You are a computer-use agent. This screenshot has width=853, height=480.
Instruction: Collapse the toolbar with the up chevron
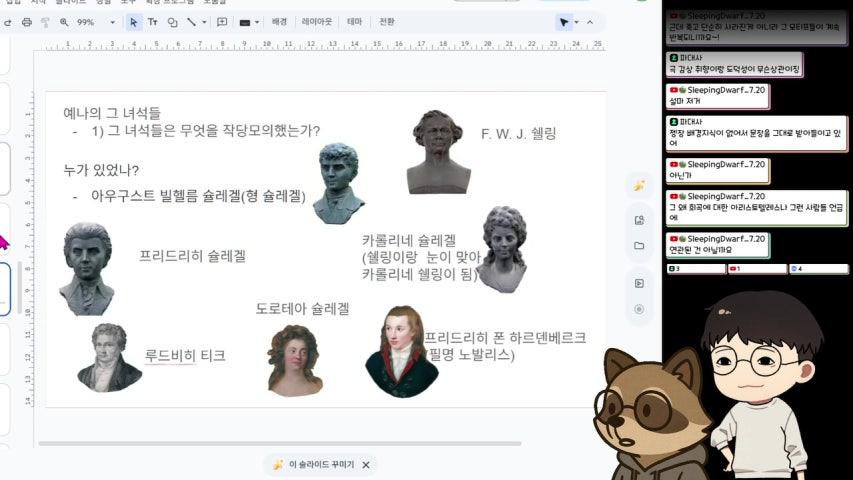pos(590,22)
